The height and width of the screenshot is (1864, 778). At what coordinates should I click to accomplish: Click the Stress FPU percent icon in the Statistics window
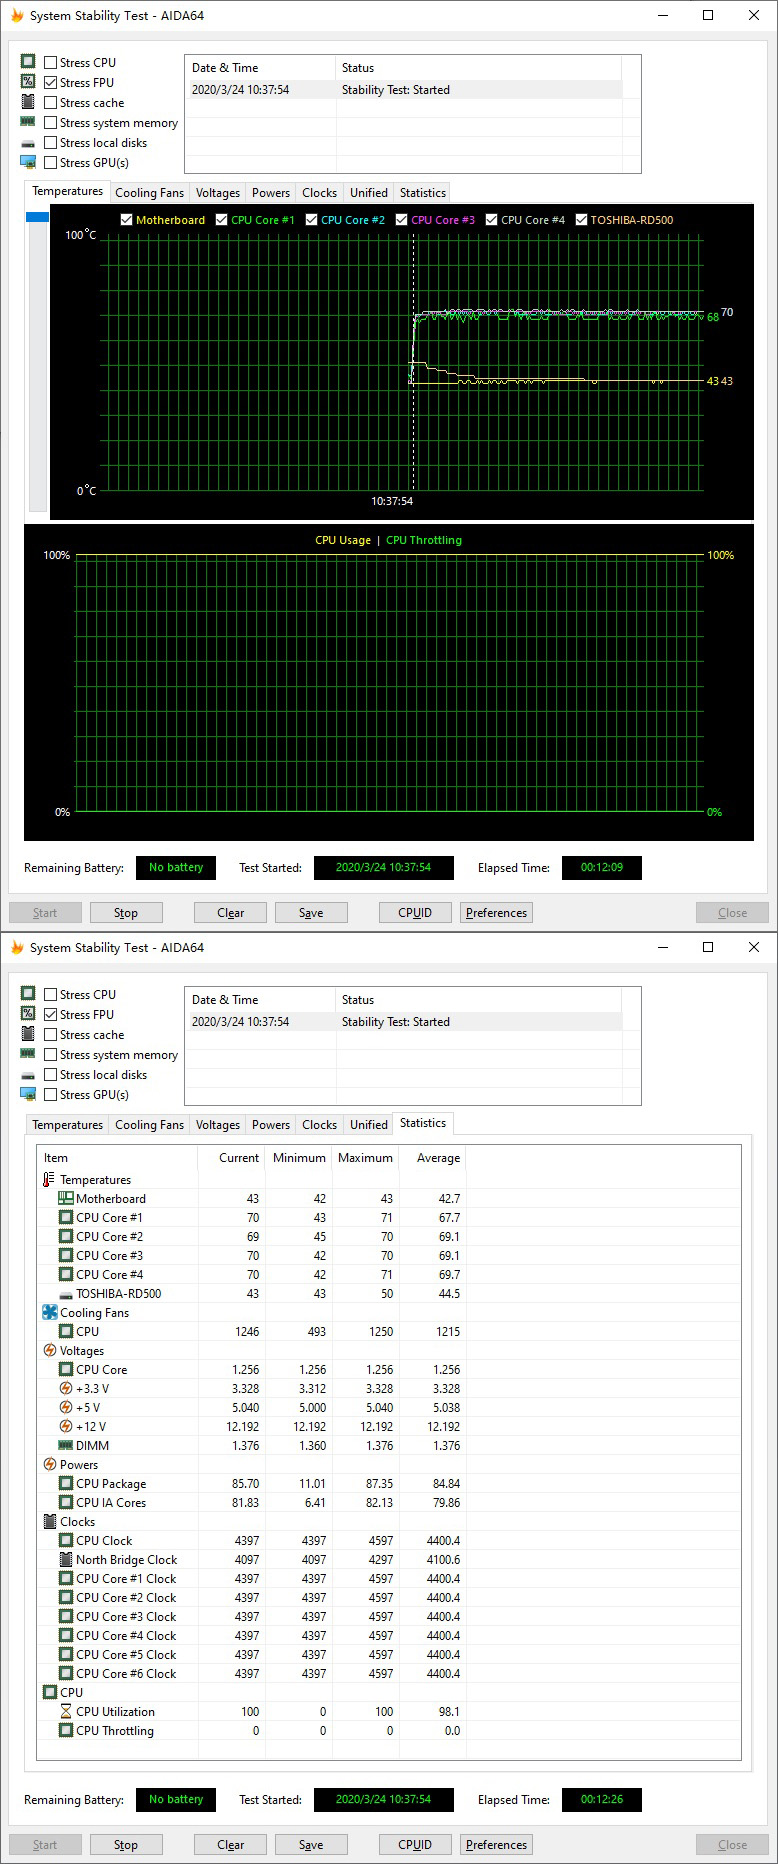28,1014
